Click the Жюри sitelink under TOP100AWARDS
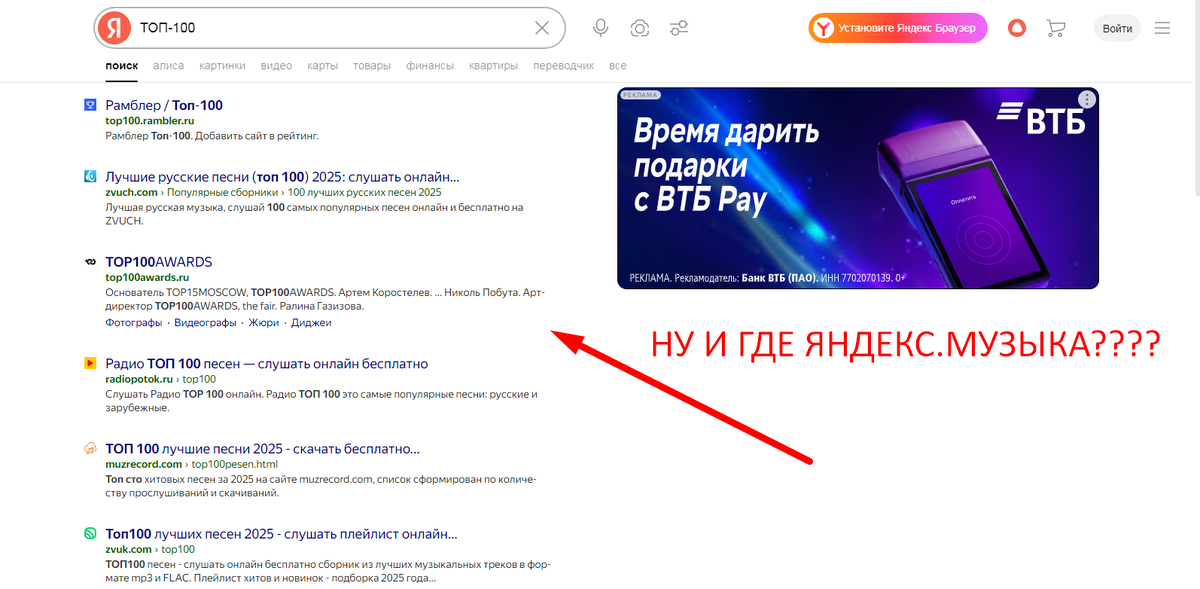 263,322
